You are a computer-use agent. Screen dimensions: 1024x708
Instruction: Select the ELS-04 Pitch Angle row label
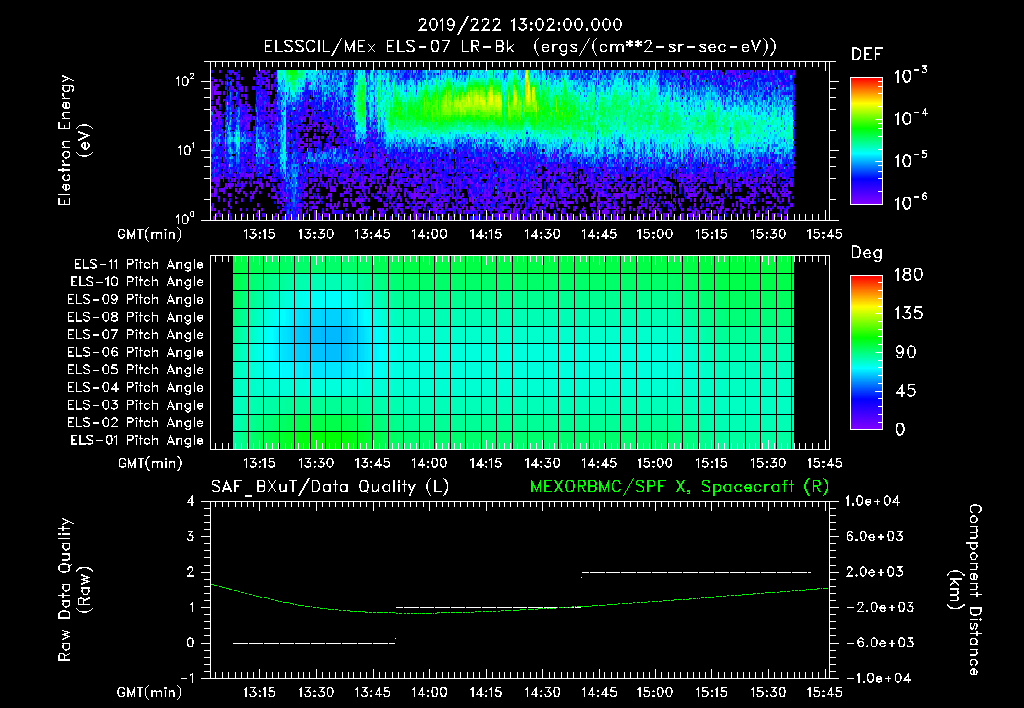tap(136, 388)
